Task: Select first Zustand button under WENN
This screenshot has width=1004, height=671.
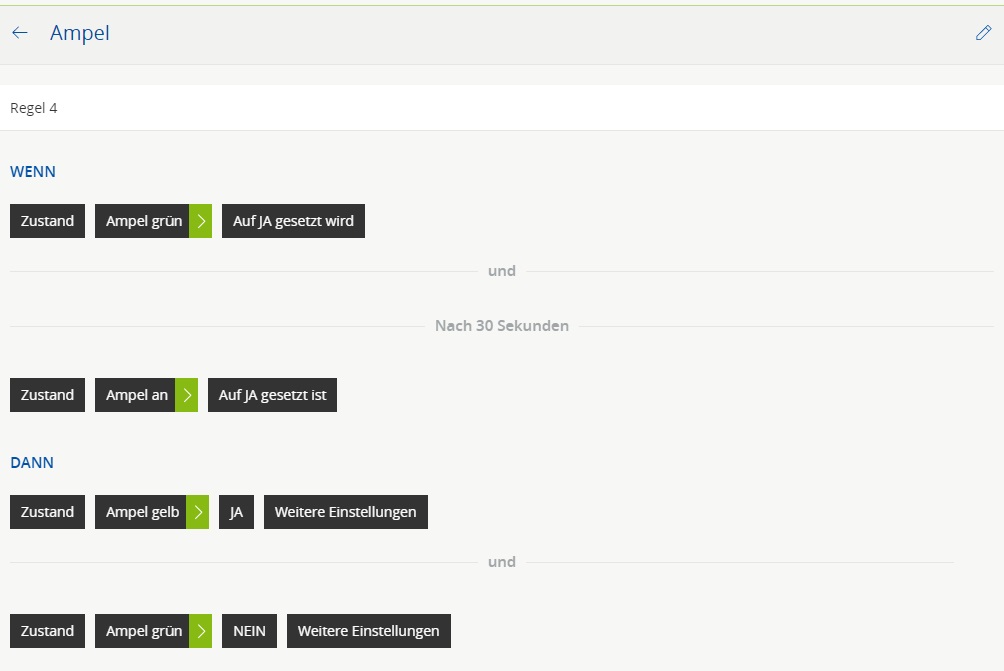Action: tap(47, 221)
